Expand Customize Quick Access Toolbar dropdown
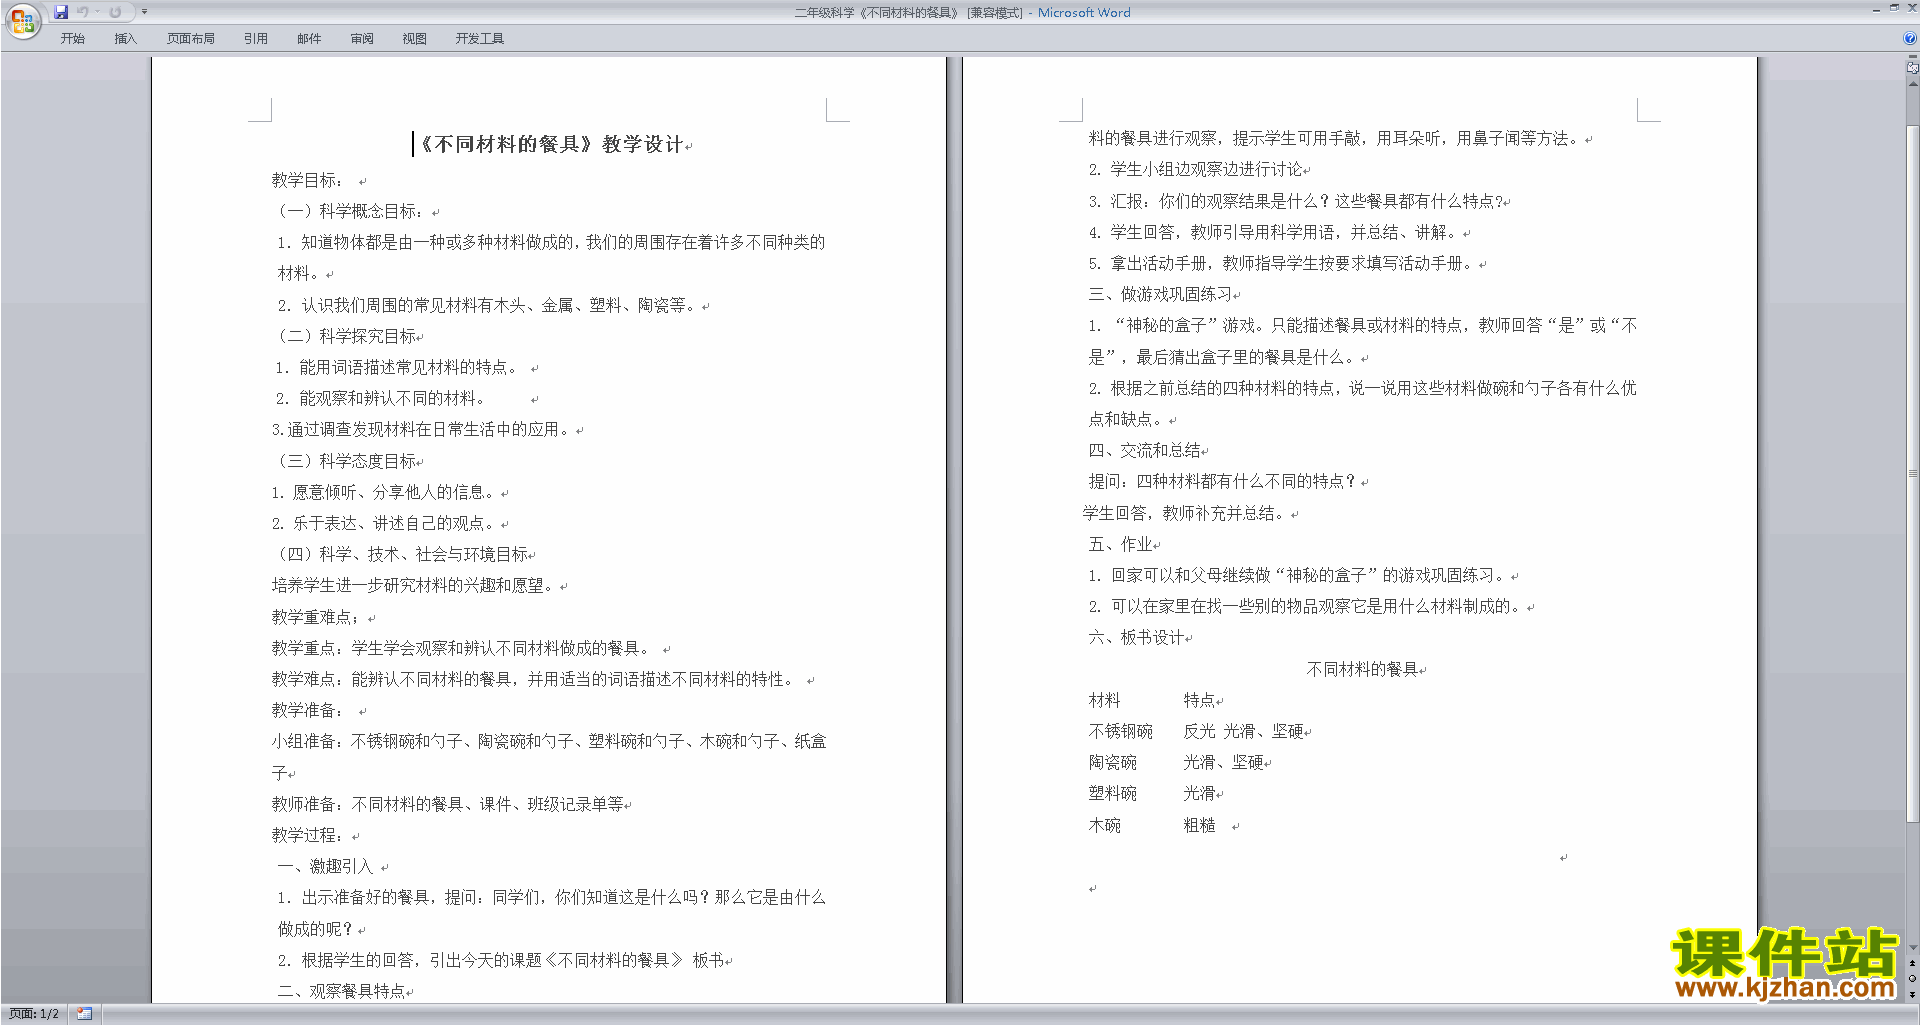 coord(144,12)
